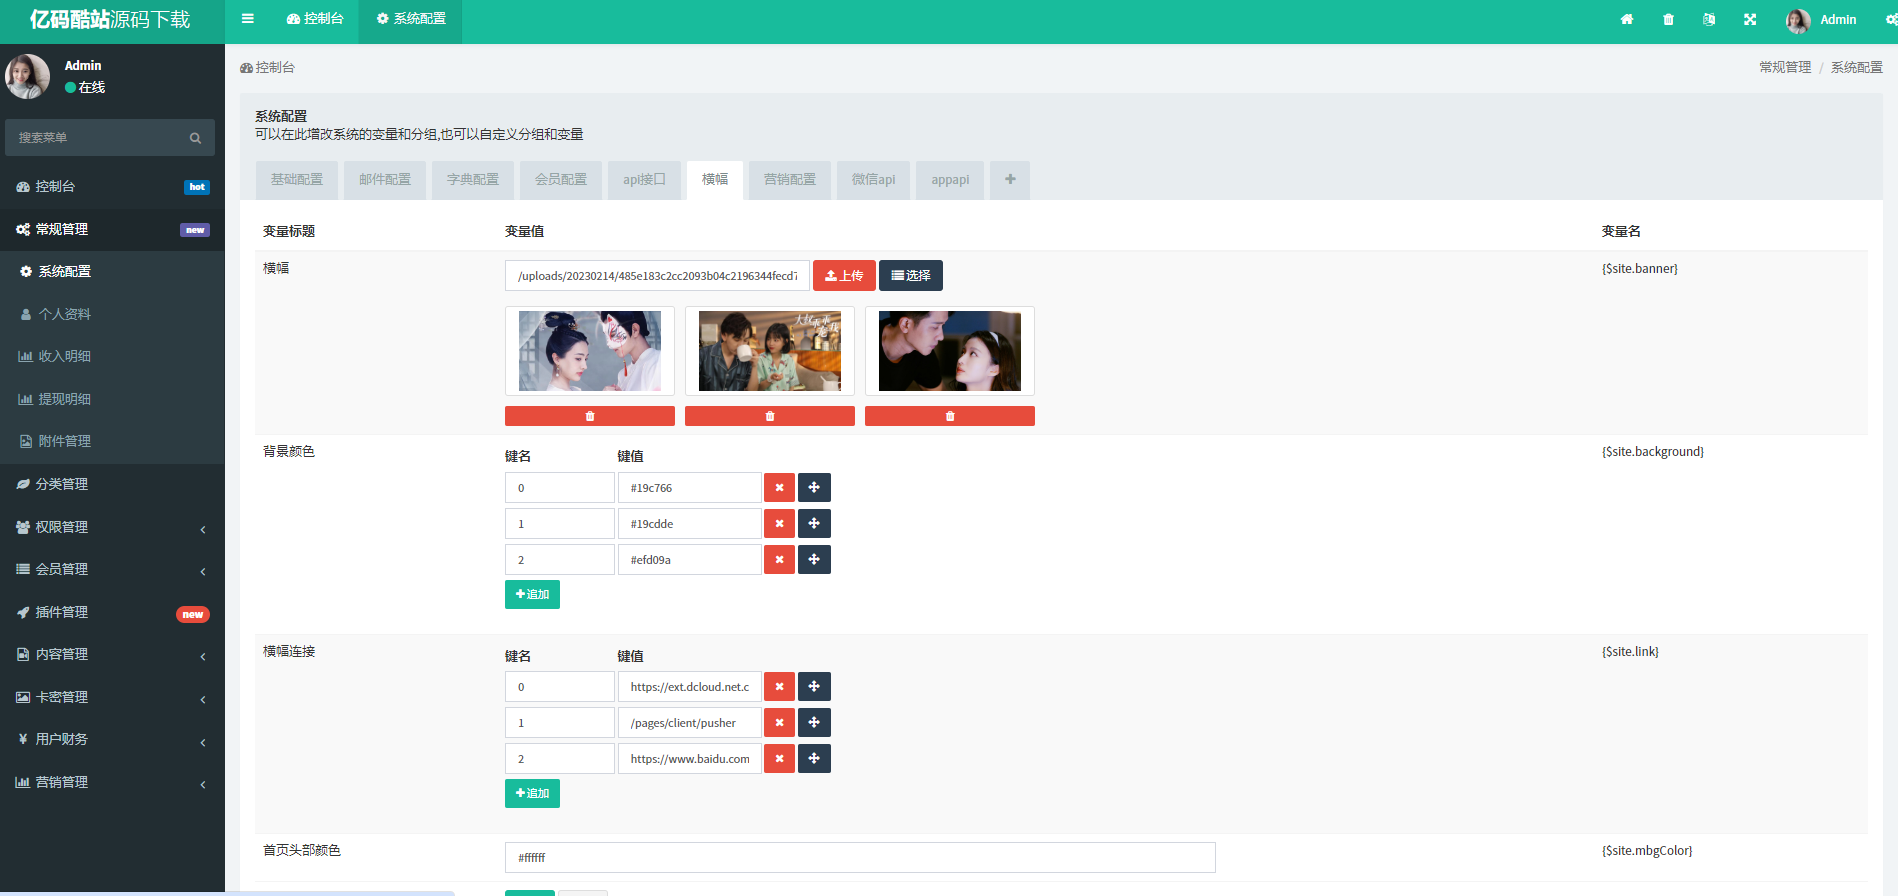Click the home icon in top bar
This screenshot has height=896, width=1898.
(1627, 20)
